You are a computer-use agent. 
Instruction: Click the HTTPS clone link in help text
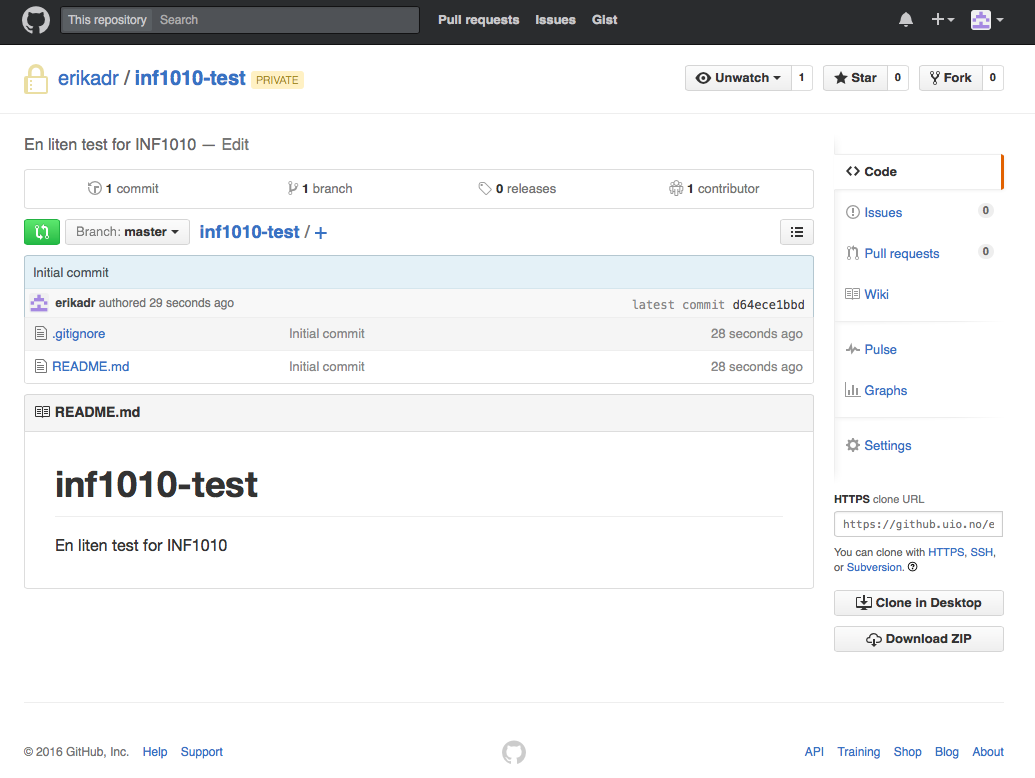coord(946,552)
